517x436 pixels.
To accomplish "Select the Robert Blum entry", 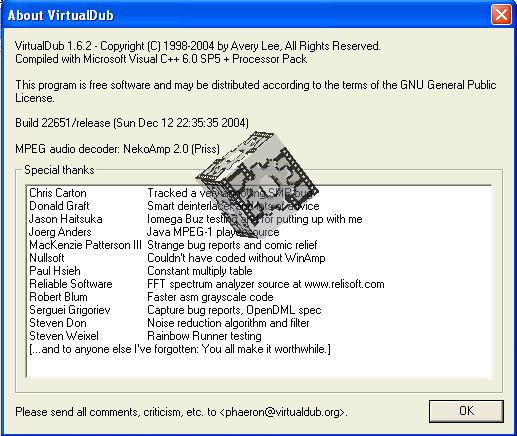I will (x=258, y=297).
